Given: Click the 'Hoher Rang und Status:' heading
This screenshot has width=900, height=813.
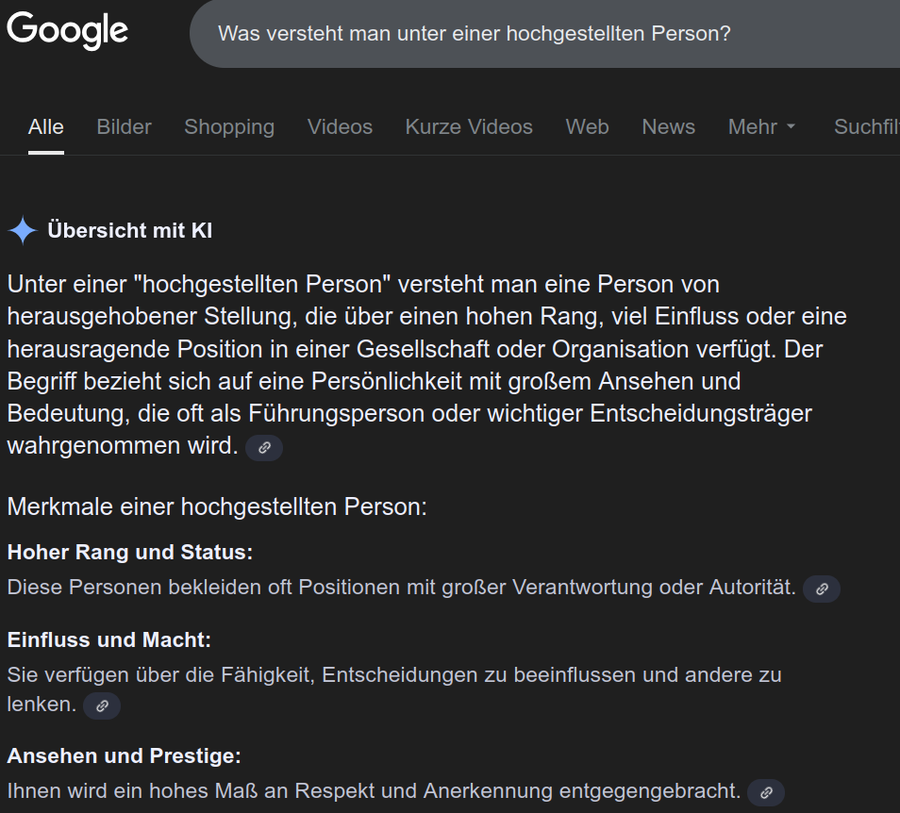Looking at the screenshot, I should 130,552.
